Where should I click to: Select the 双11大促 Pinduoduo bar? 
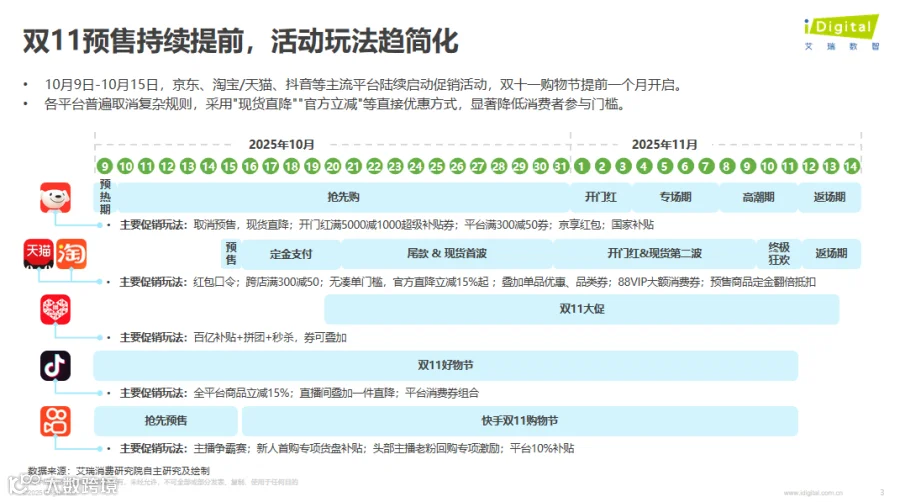581,309
